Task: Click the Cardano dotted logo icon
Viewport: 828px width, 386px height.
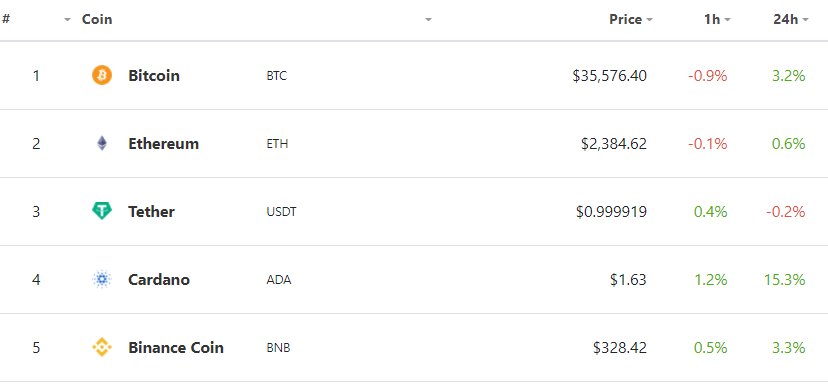Action: 102,279
